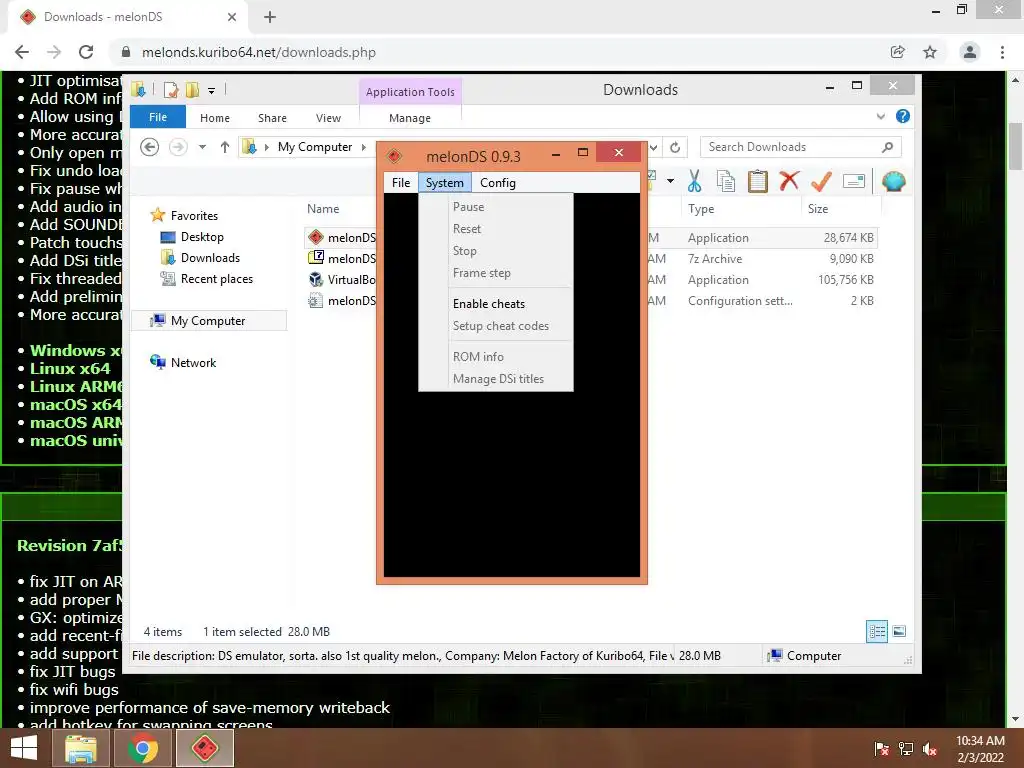Click the red X Delete icon

click(789, 180)
